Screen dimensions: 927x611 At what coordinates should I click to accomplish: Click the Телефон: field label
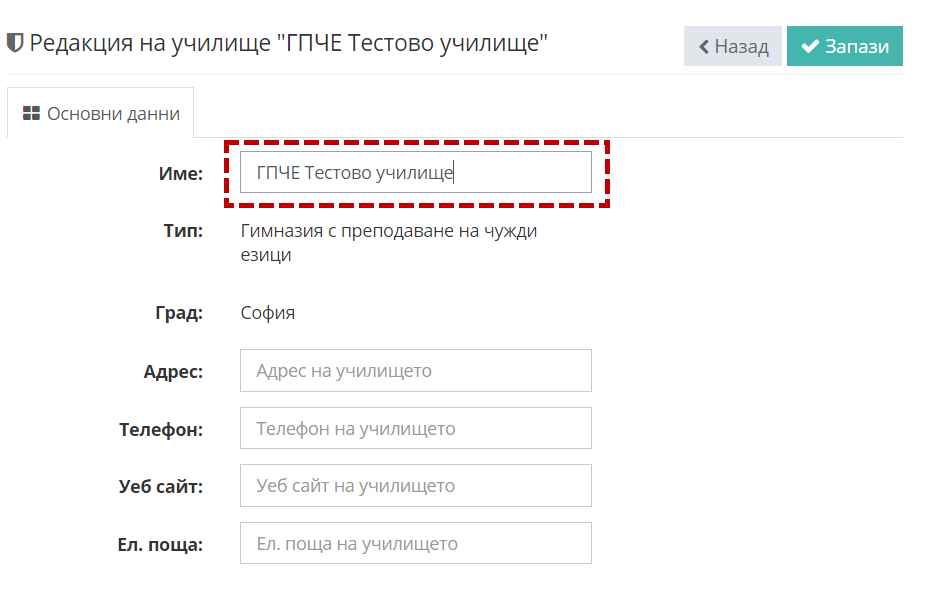point(161,430)
